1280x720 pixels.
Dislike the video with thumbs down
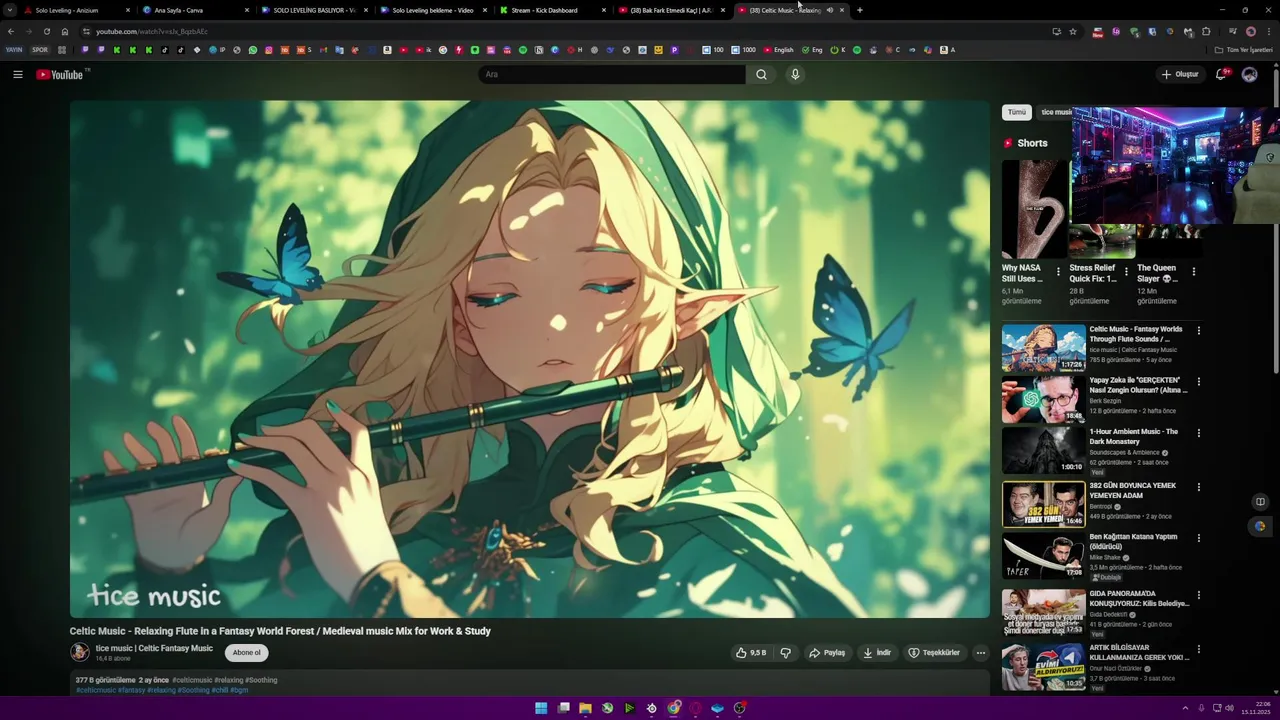pos(785,653)
